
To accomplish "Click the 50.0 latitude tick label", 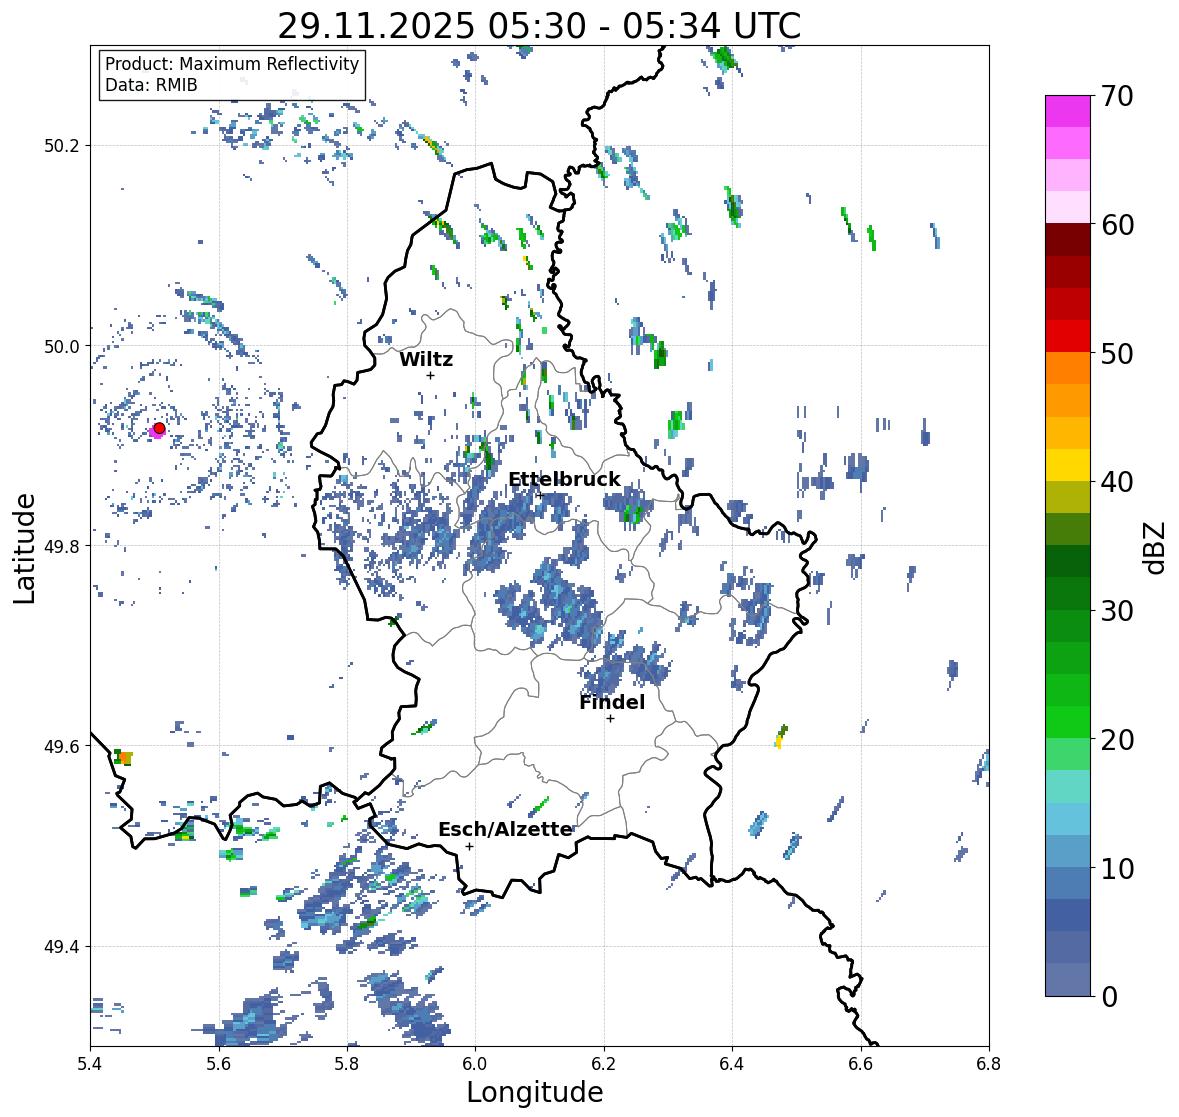I will click(62, 347).
